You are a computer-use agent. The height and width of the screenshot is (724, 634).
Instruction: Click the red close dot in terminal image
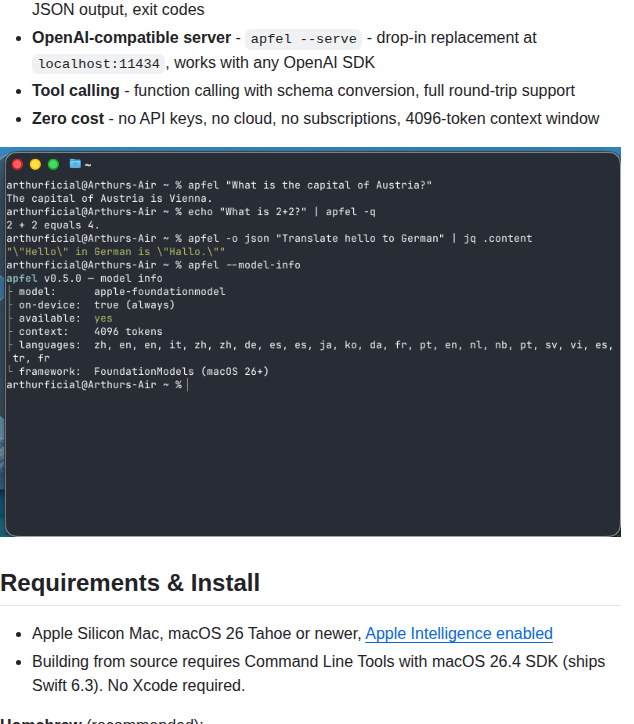coord(18,164)
